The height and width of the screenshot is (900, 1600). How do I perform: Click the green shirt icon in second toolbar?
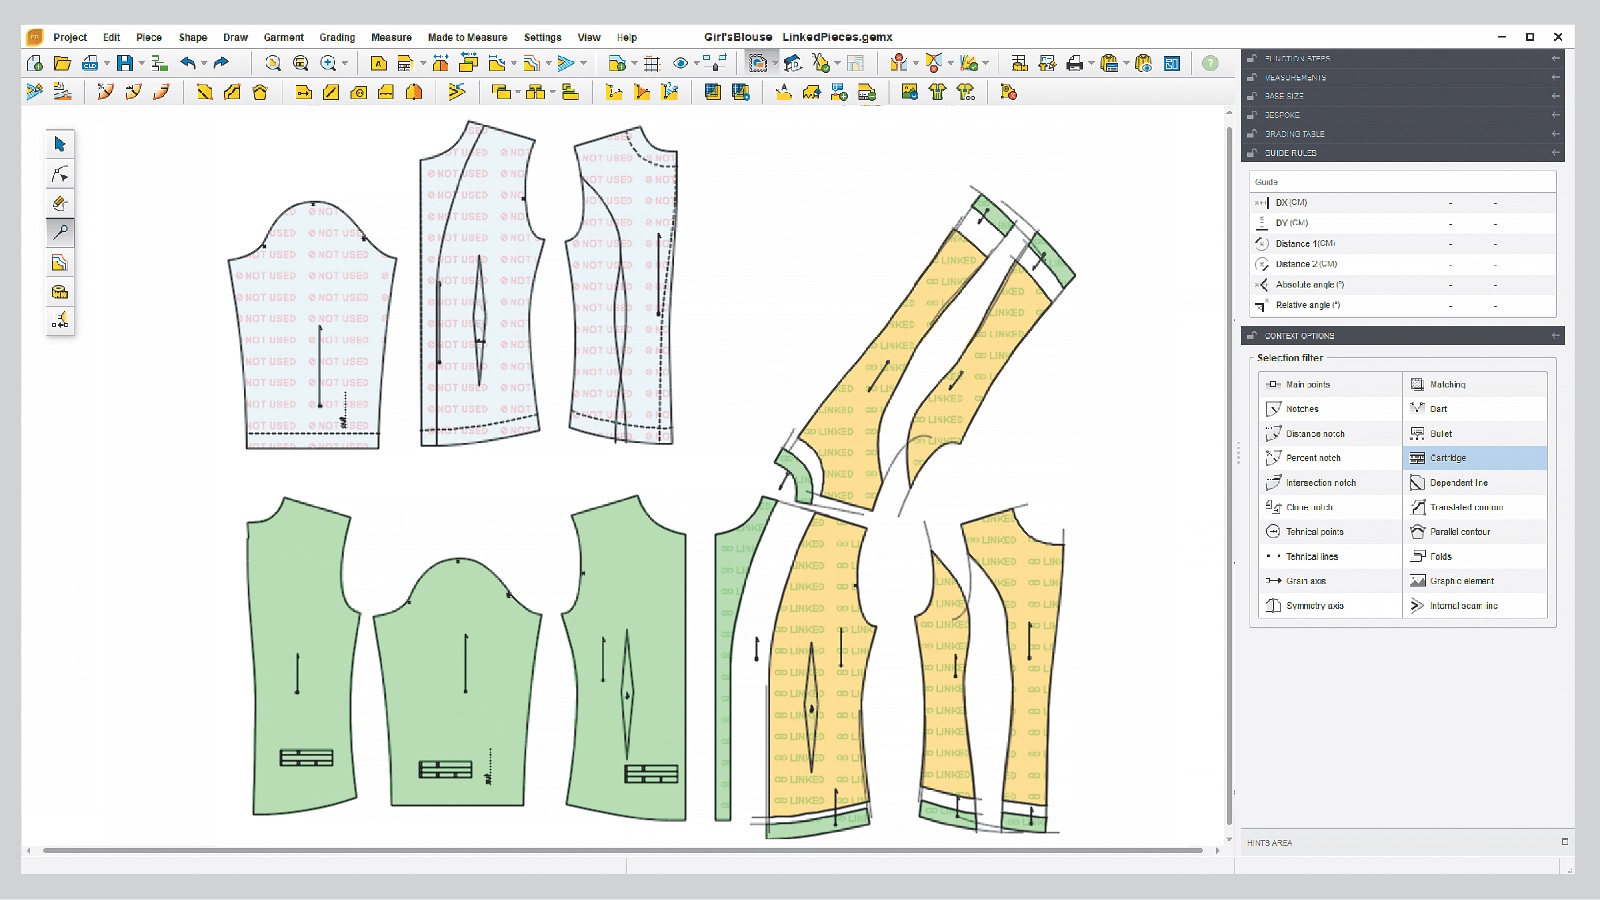point(937,92)
